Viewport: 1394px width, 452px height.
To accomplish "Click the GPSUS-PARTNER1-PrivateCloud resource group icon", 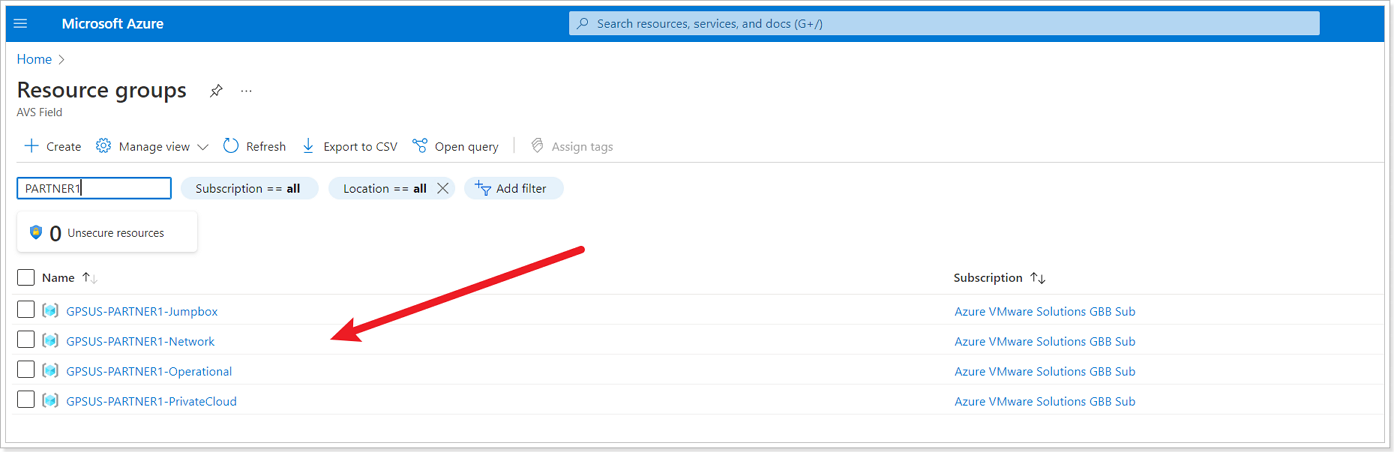I will tap(50, 401).
